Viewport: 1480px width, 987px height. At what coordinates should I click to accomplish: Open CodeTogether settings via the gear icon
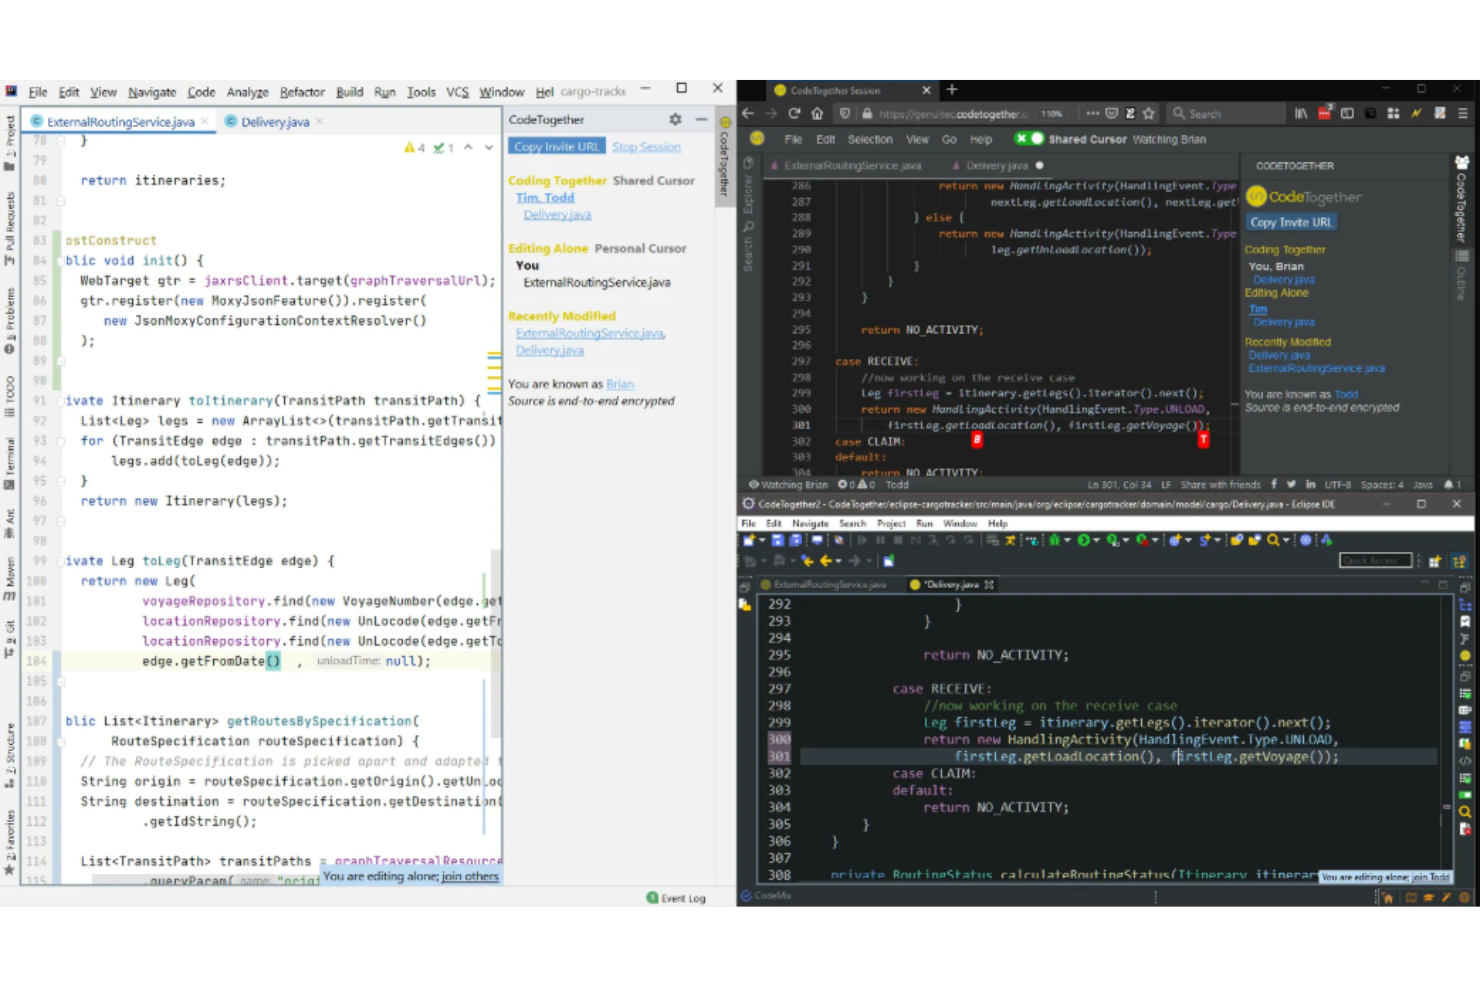pos(675,119)
